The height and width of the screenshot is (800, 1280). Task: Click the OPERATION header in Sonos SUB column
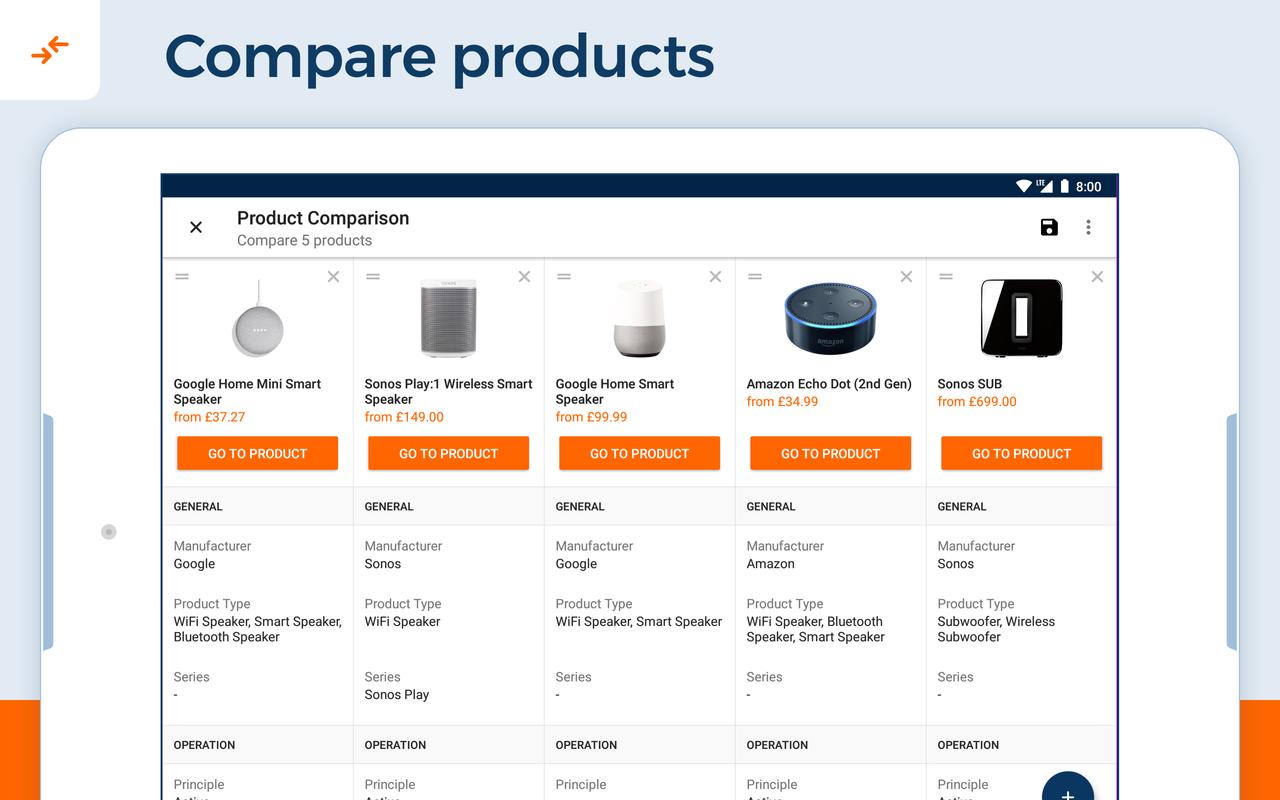click(968, 745)
